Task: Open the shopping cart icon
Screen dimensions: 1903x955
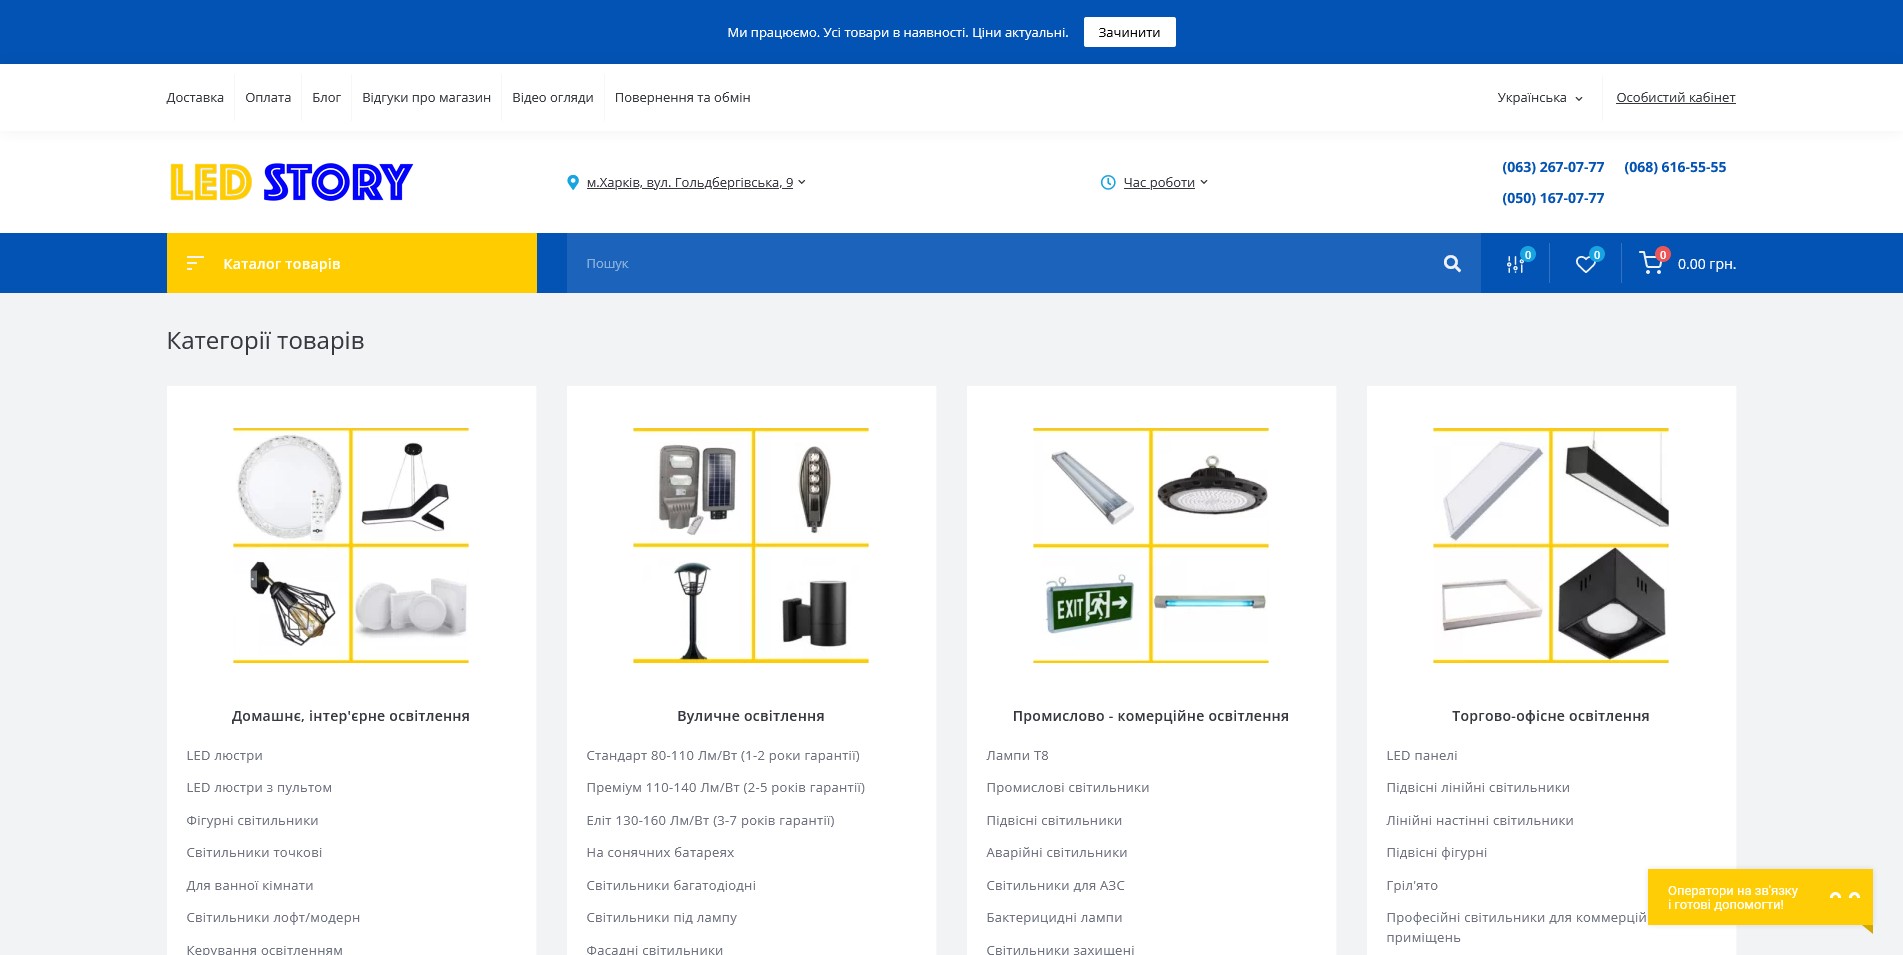Action: (x=1651, y=263)
